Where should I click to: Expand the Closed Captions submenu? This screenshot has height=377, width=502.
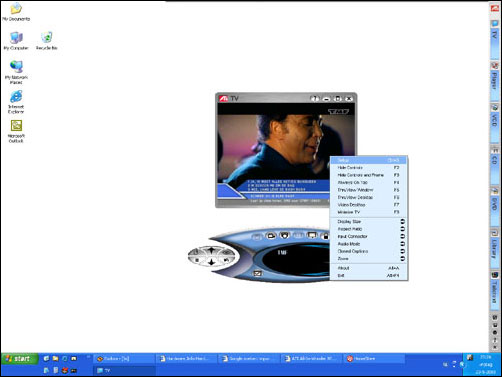[369, 251]
